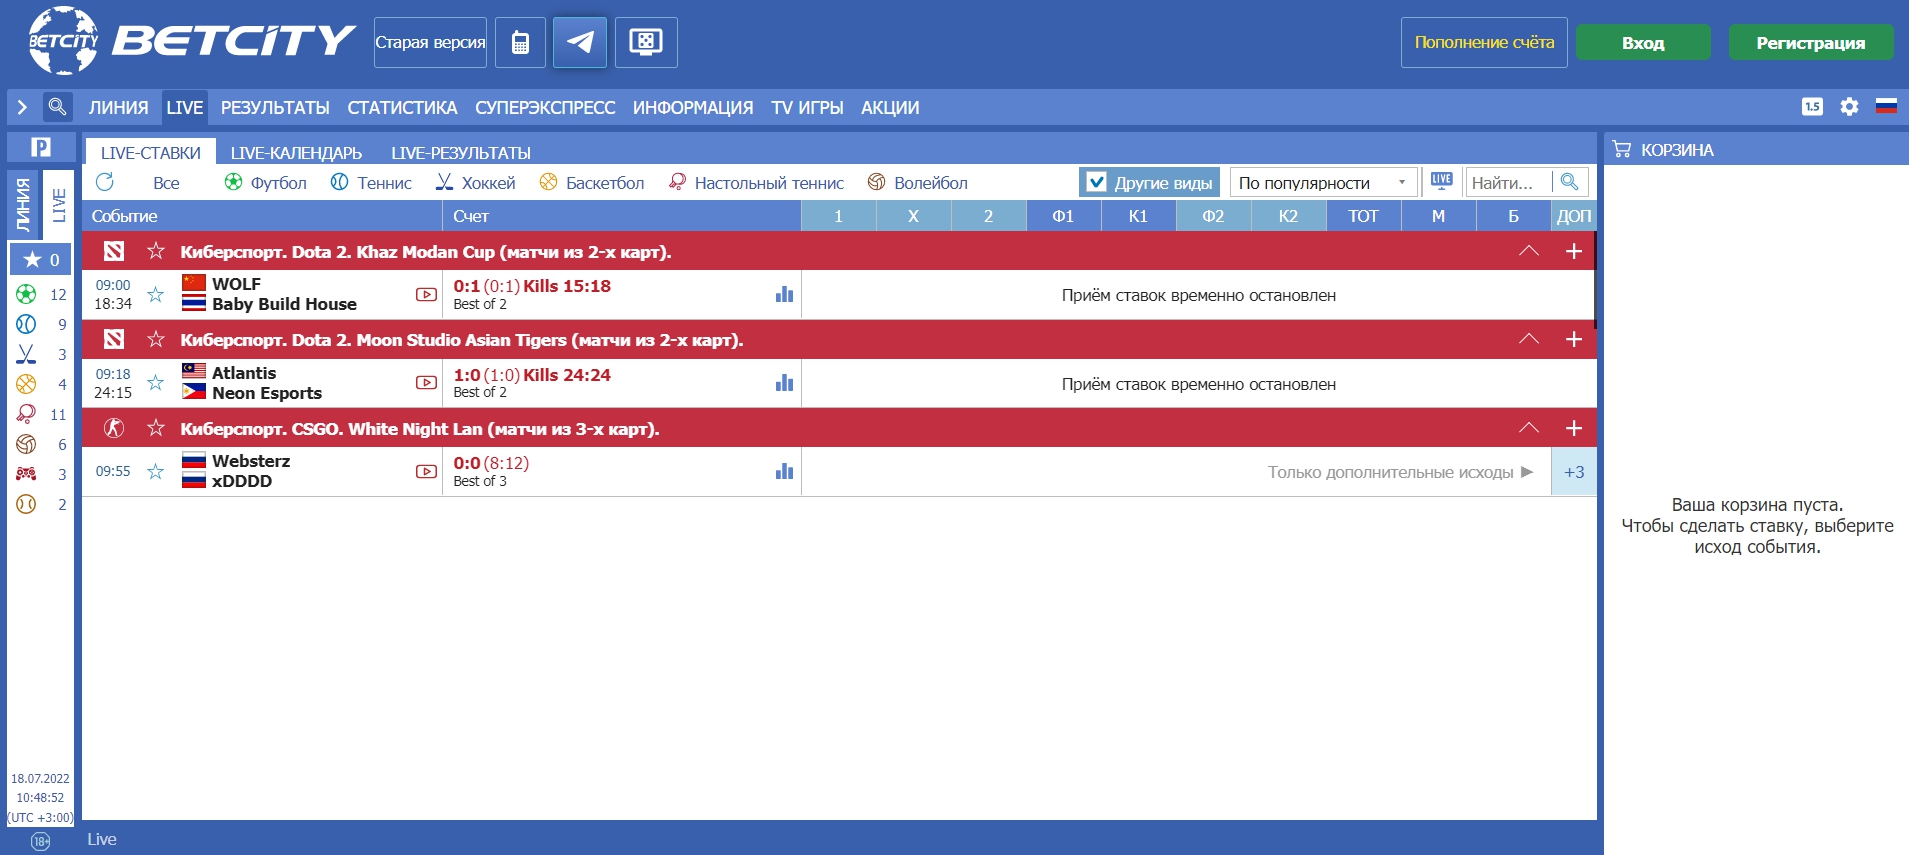Star the Khaz Modan Cup tournament
The image size is (1909, 855).
(x=156, y=251)
